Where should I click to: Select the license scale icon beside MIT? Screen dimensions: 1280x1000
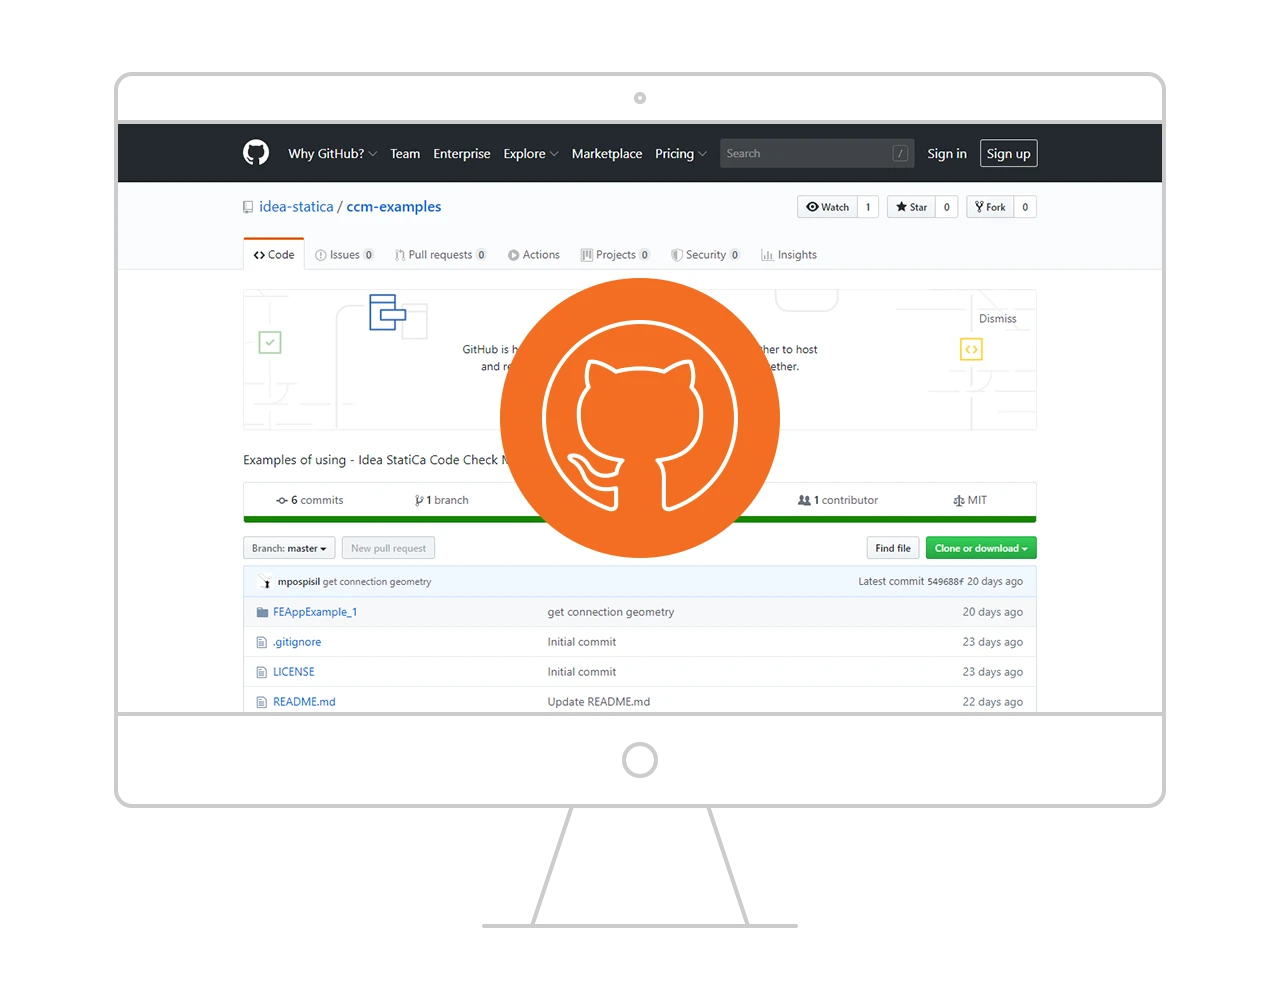[959, 500]
